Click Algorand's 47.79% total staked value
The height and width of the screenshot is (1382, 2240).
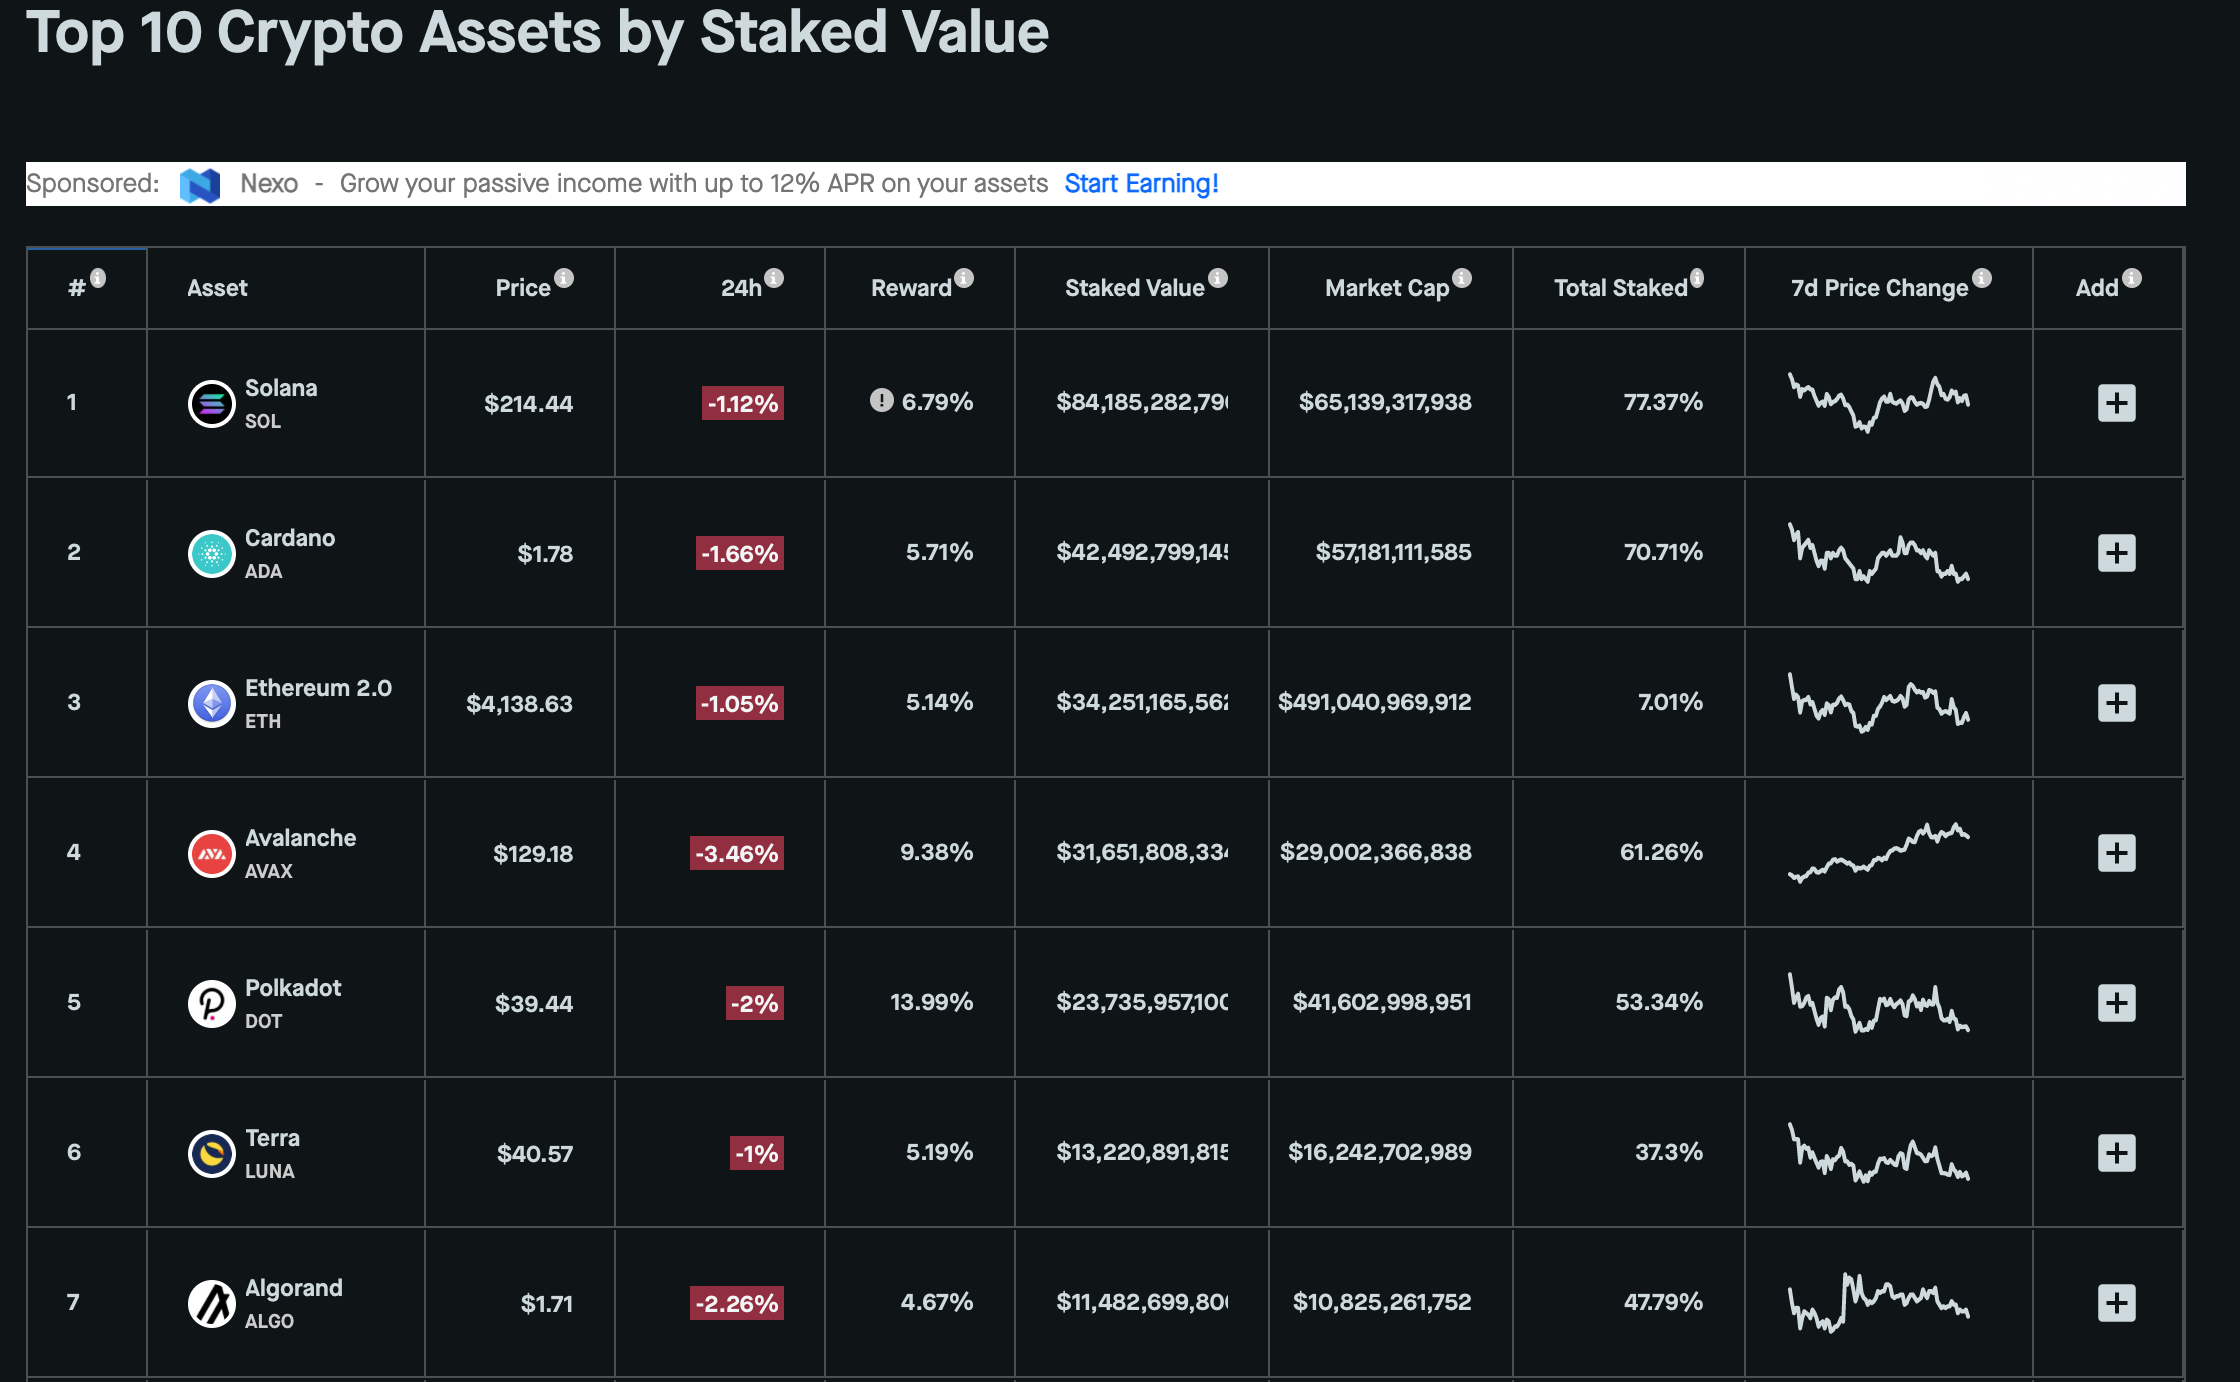click(1663, 1302)
